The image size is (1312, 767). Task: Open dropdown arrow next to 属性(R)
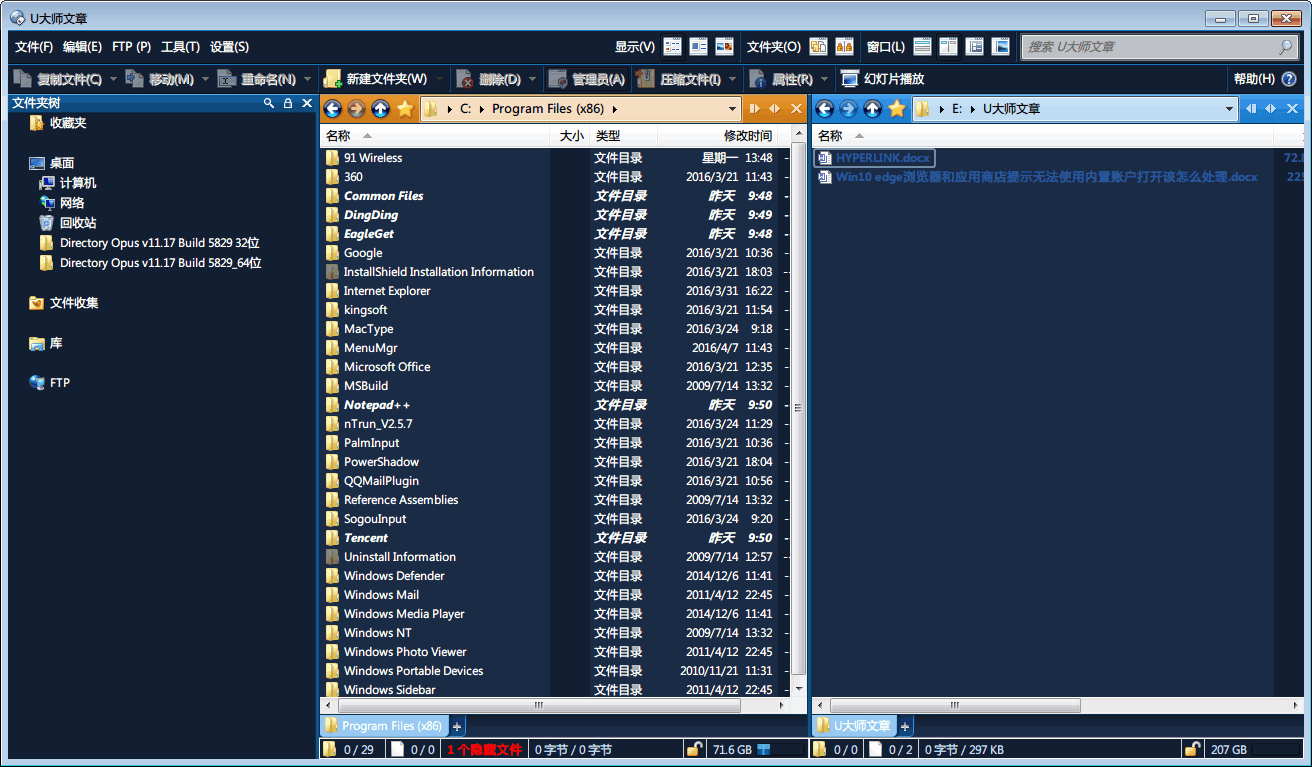pos(824,79)
